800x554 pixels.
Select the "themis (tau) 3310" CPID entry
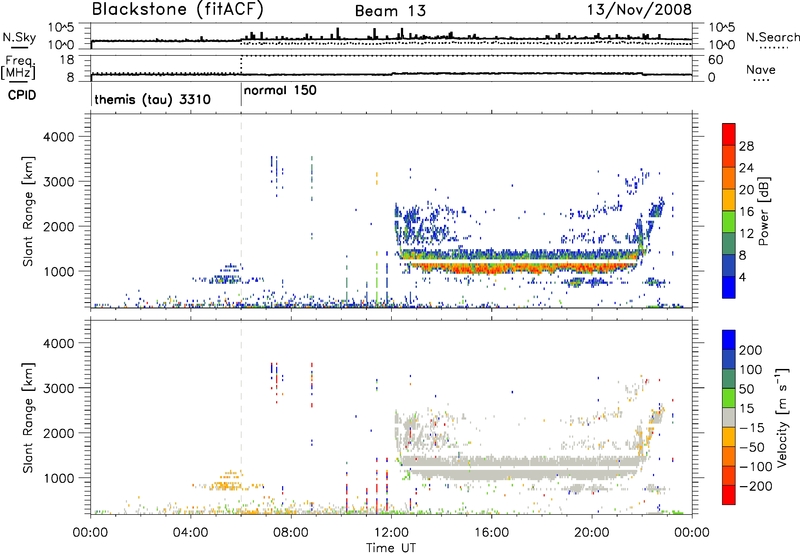point(153,99)
